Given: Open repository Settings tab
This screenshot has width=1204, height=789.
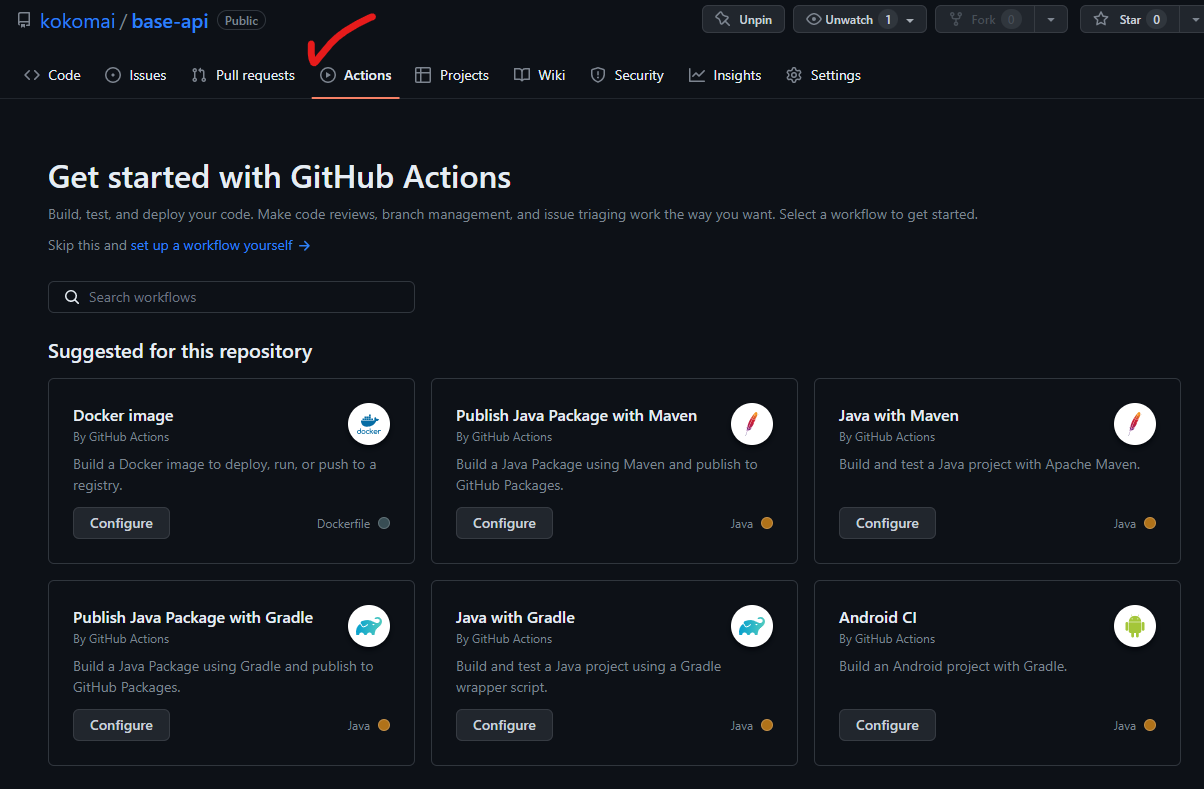Looking at the screenshot, I should pyautogui.click(x=823, y=75).
